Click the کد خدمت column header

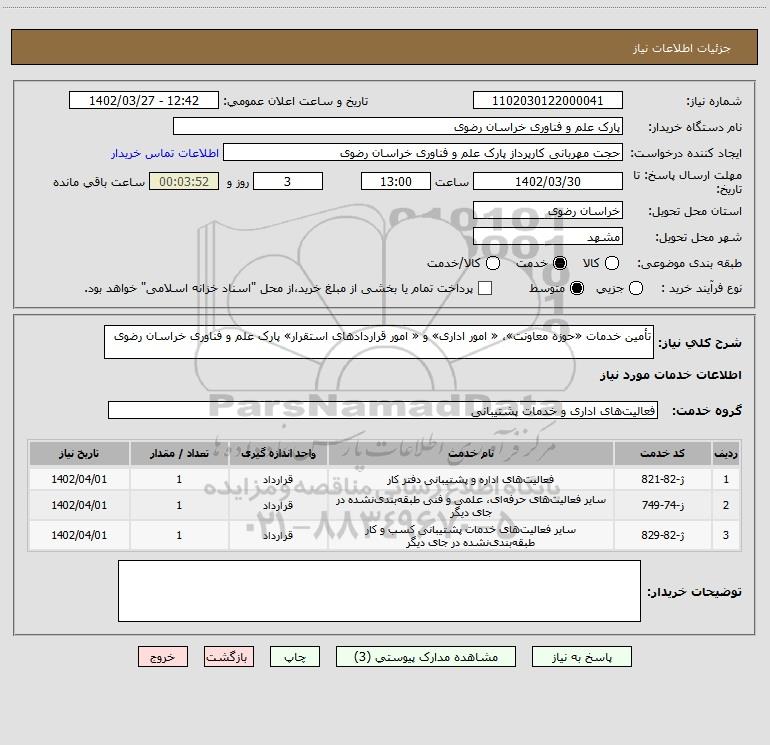[x=662, y=453]
